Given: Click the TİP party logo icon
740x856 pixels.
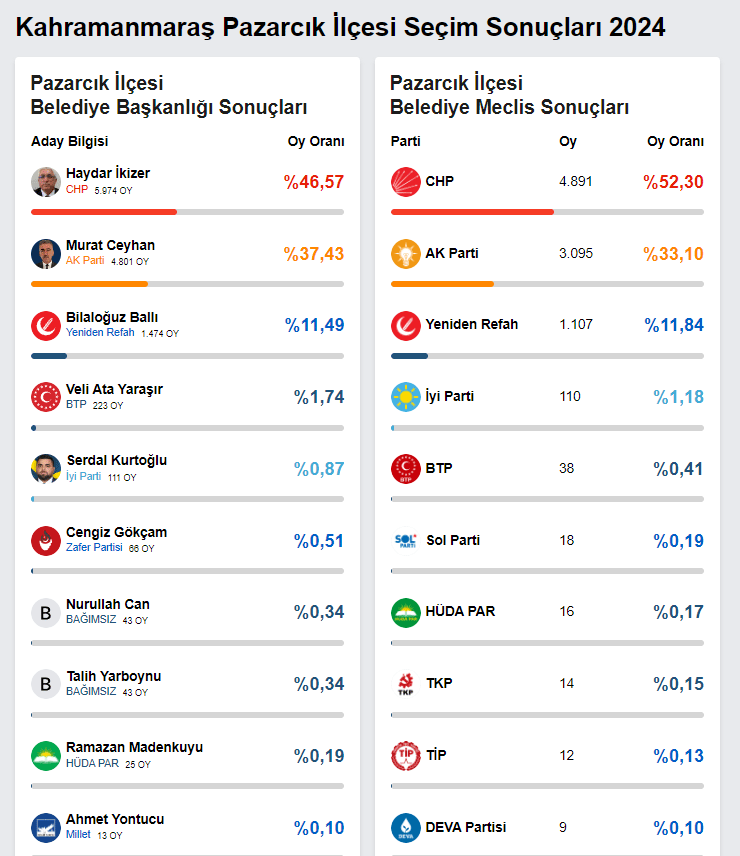Looking at the screenshot, I should tap(406, 756).
